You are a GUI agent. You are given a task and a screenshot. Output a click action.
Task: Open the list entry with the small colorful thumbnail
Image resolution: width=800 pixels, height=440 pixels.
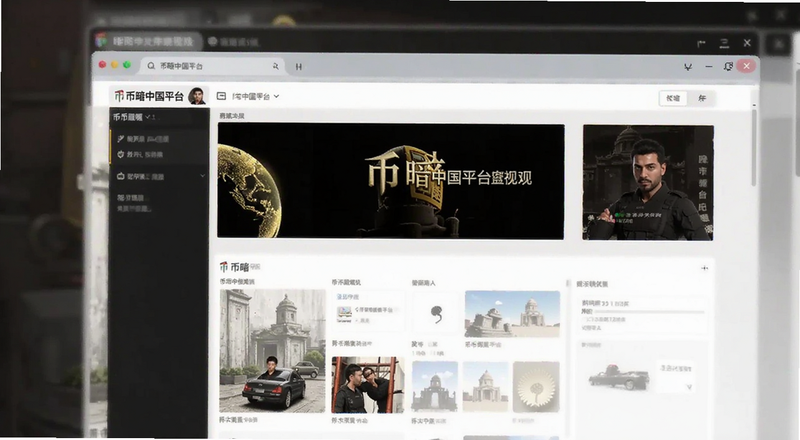pyautogui.click(x=367, y=312)
